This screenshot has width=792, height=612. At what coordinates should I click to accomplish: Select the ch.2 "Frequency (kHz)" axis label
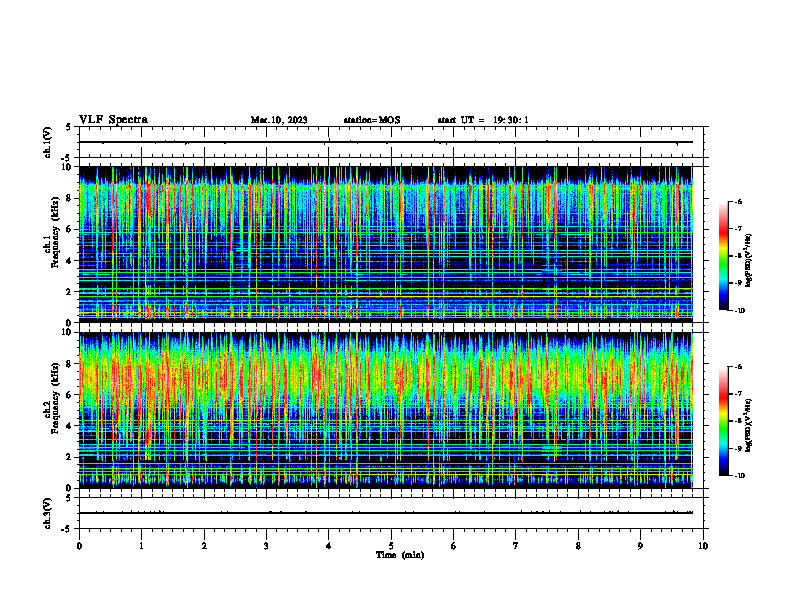point(56,397)
